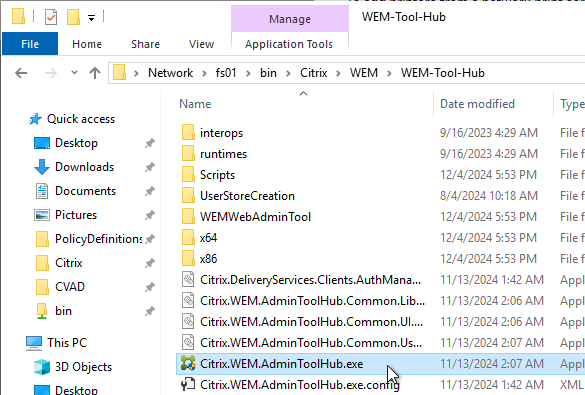Select the Citrix.WEM.AdminToolHub.exe application icon
This screenshot has width=585, height=395.
point(188,363)
